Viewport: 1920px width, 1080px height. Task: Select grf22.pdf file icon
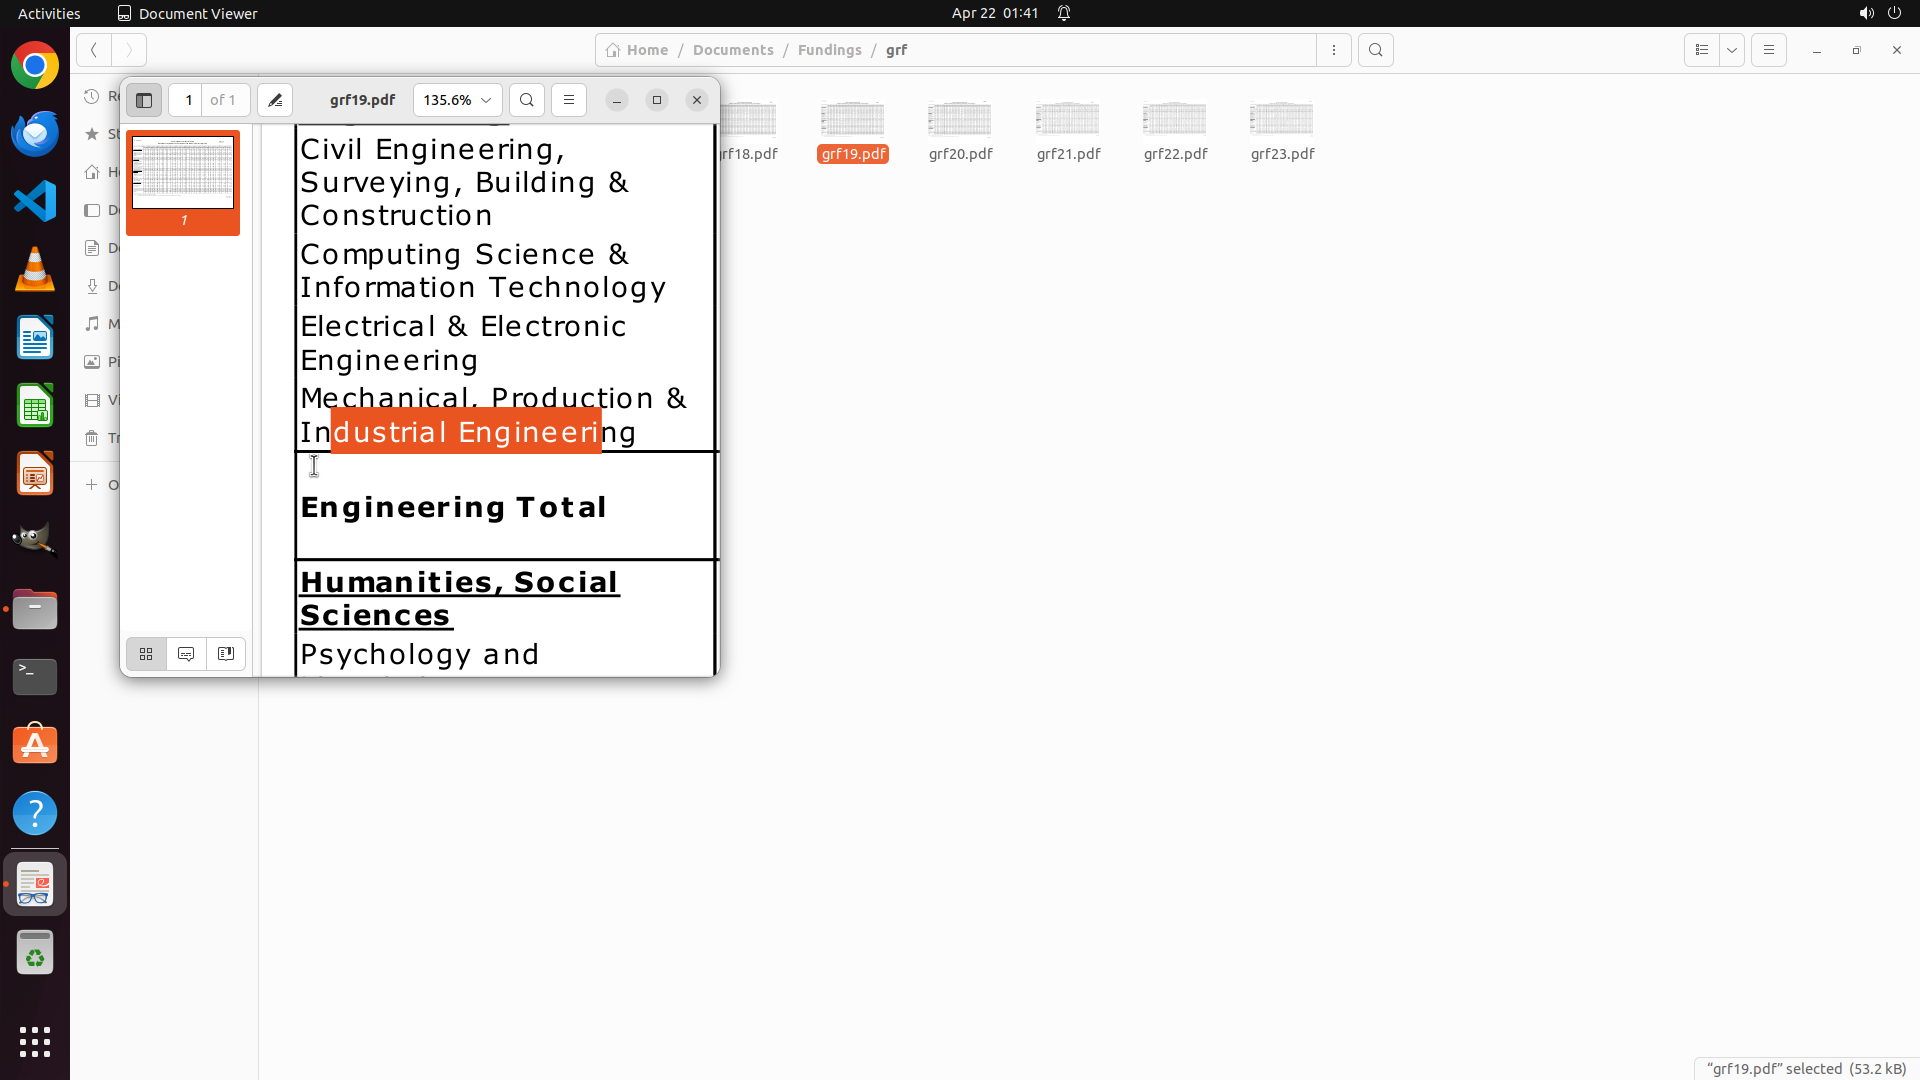(x=1175, y=120)
